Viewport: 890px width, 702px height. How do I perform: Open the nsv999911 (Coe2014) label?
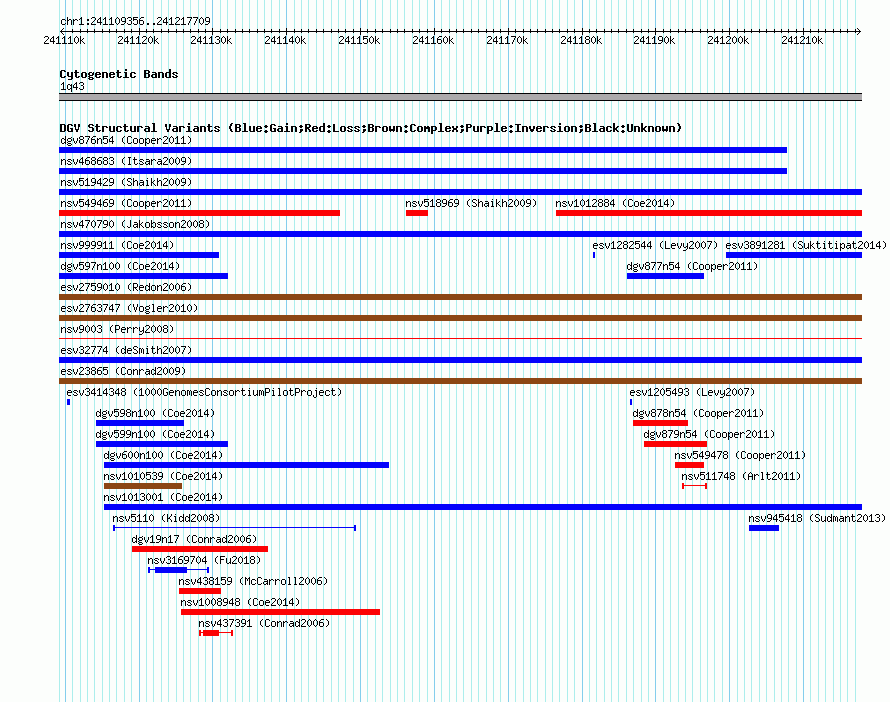pos(117,245)
